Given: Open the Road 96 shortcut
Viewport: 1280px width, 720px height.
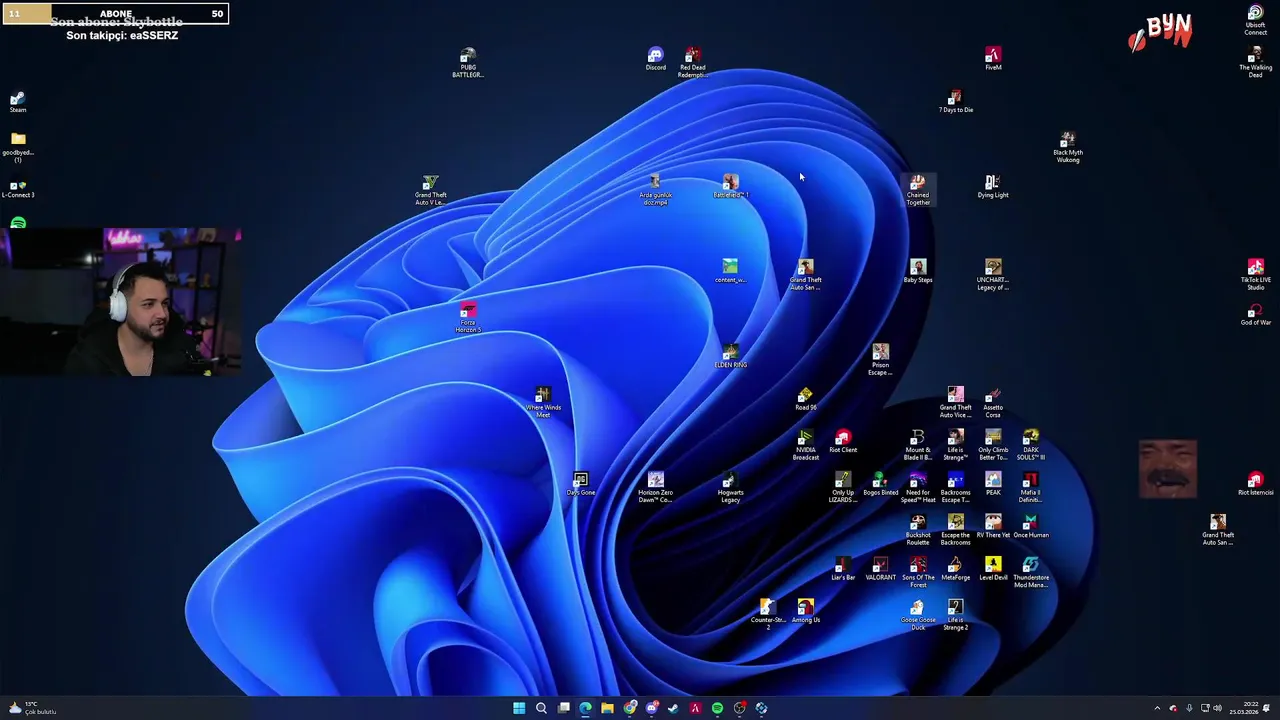Looking at the screenshot, I should tap(805, 399).
